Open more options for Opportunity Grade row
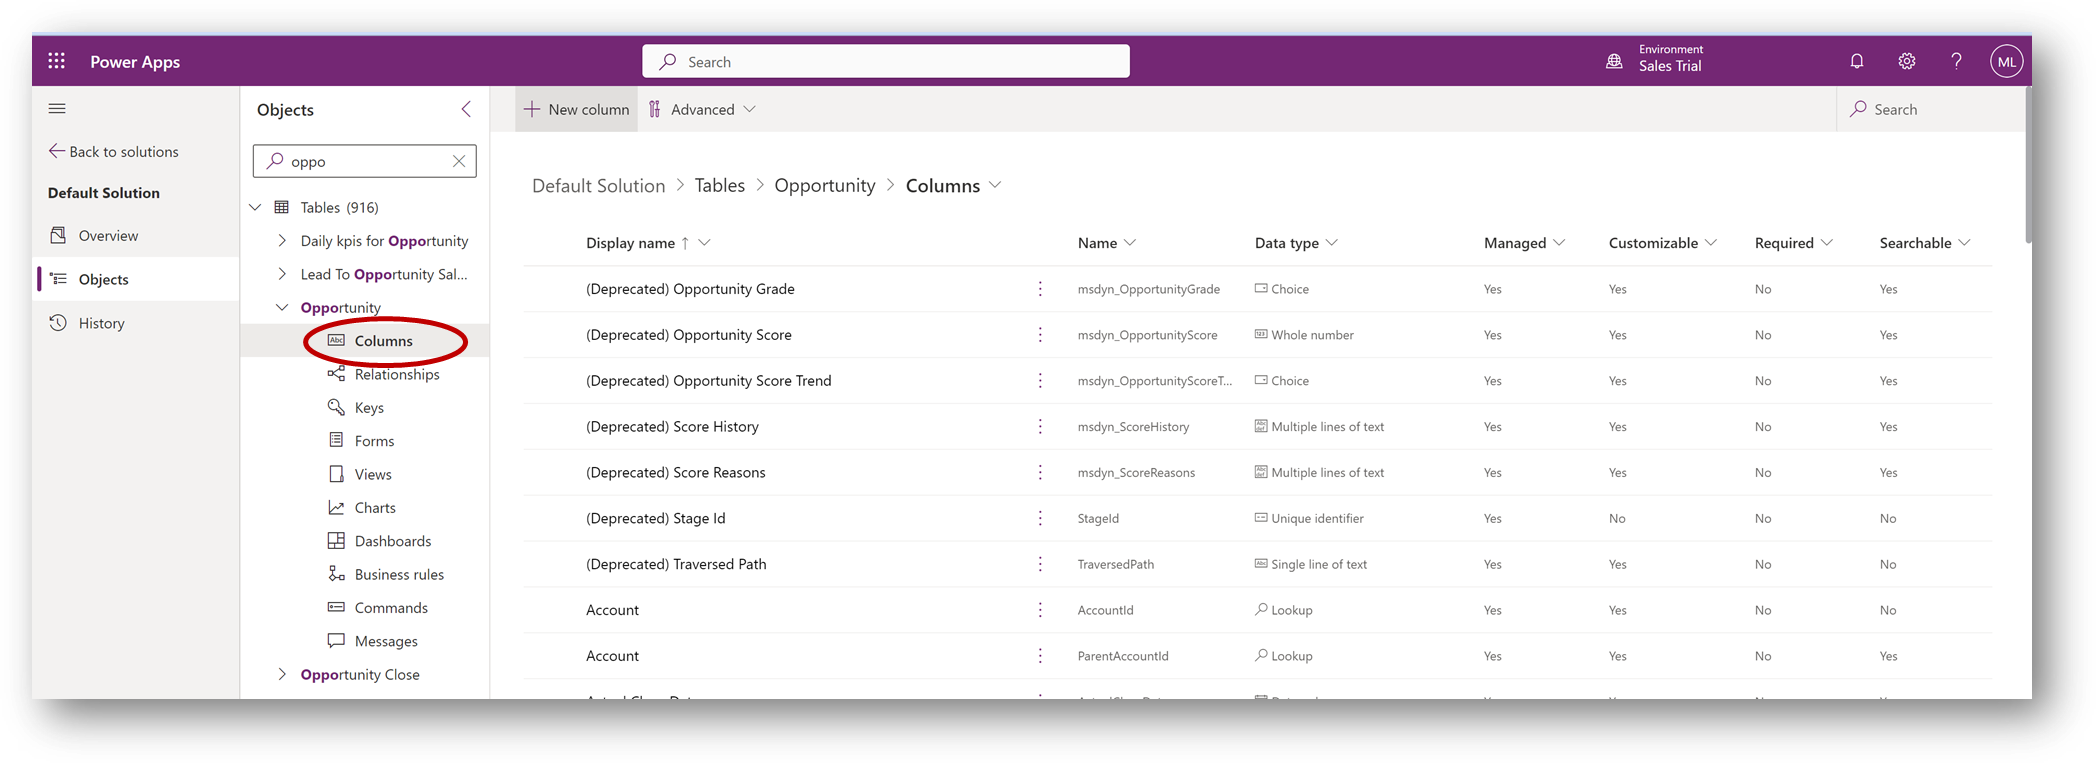Image resolution: width=2097 pixels, height=764 pixels. click(1040, 289)
